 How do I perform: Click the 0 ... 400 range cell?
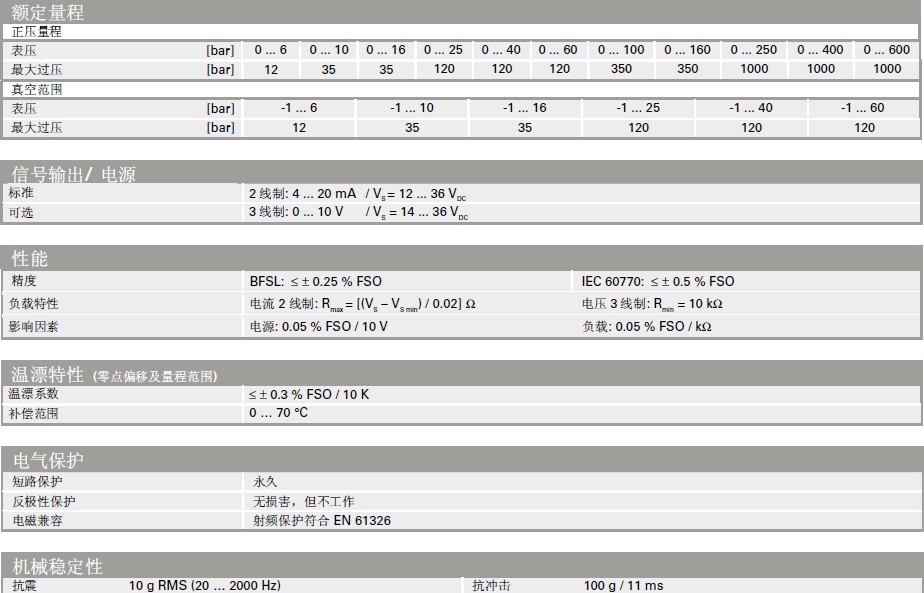(x=820, y=50)
